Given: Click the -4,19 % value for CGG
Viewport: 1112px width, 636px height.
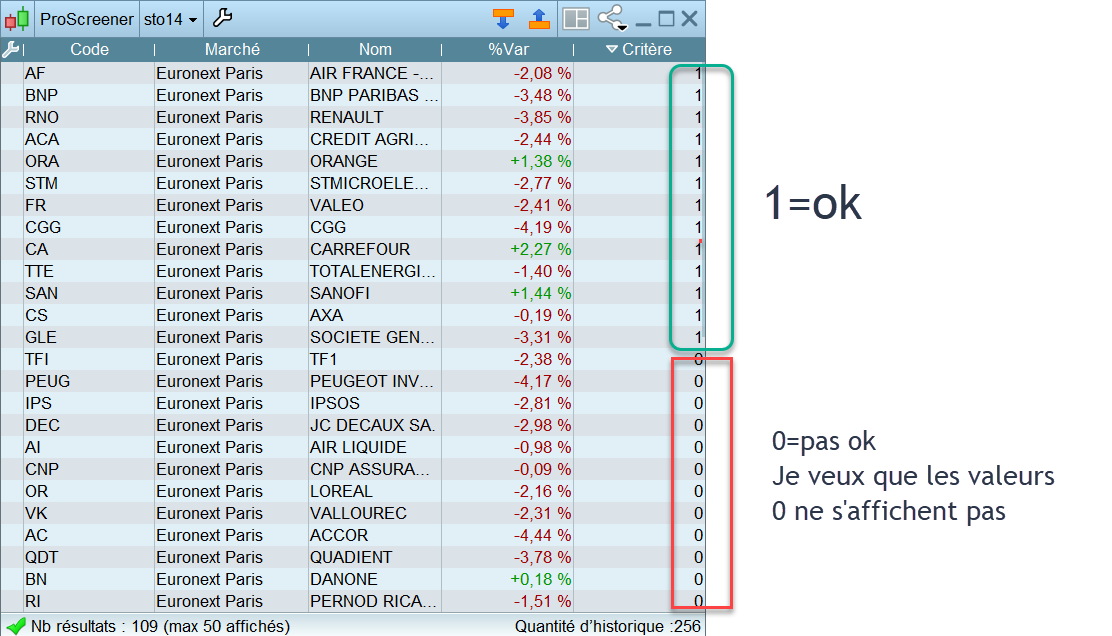Looking at the screenshot, I should [543, 228].
